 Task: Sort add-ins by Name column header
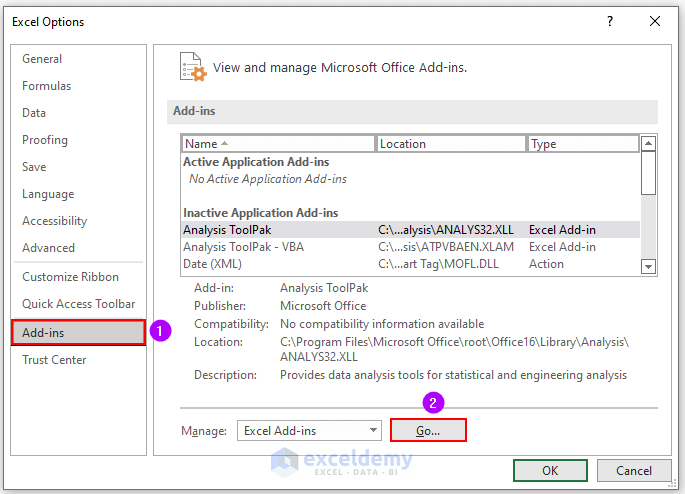[x=278, y=144]
